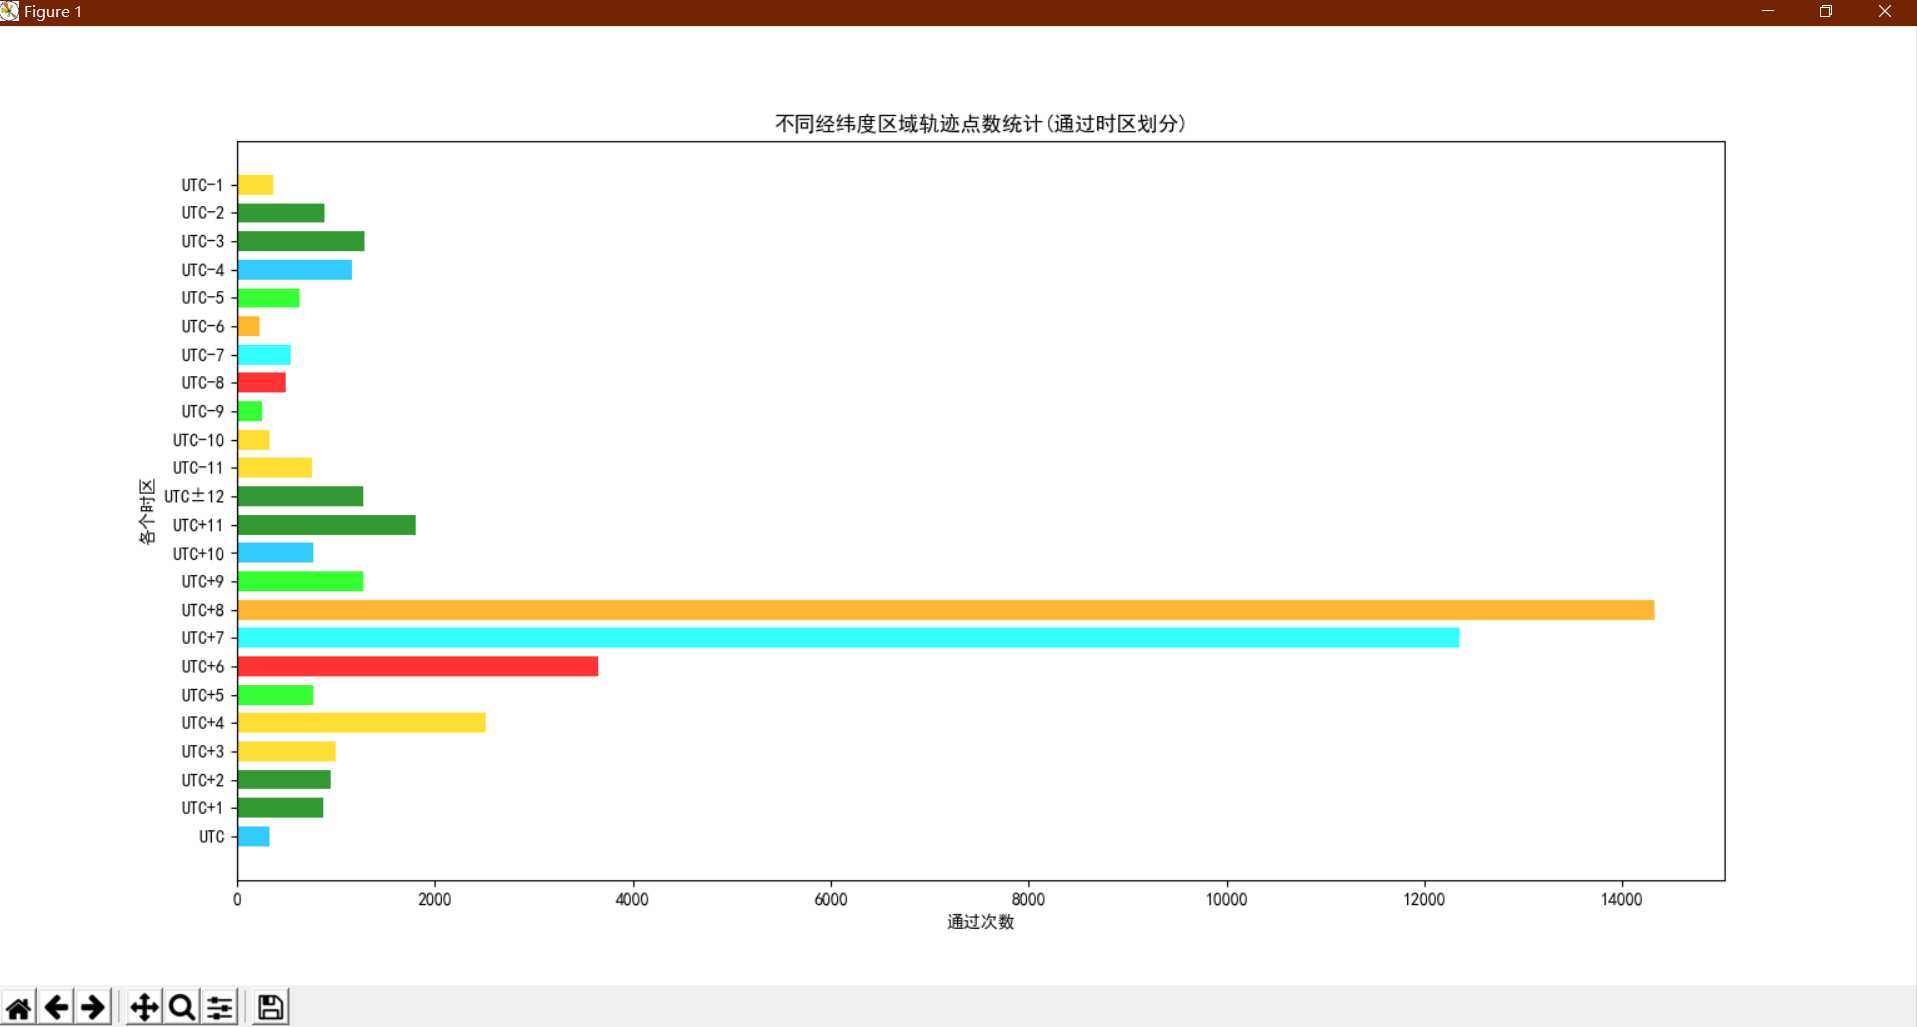This screenshot has height=1027, width=1917.
Task: Click the chart title text
Action: point(980,123)
